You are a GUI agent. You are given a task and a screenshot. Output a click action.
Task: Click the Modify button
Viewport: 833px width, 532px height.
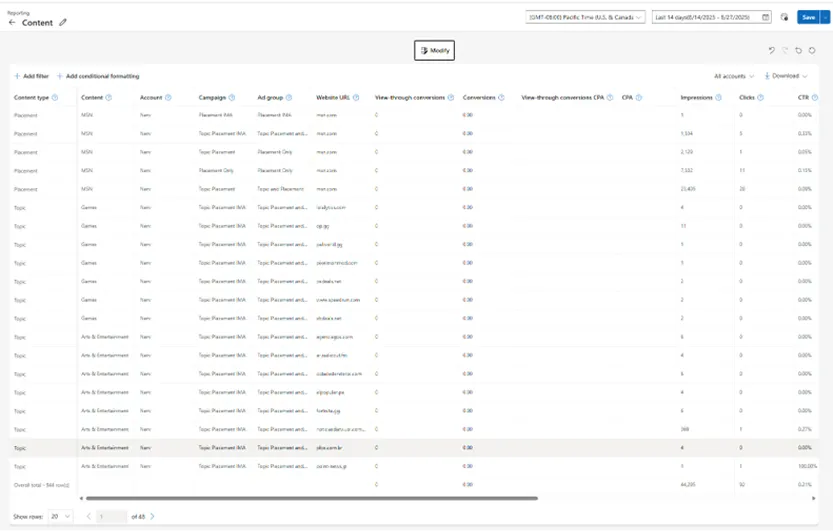click(435, 50)
